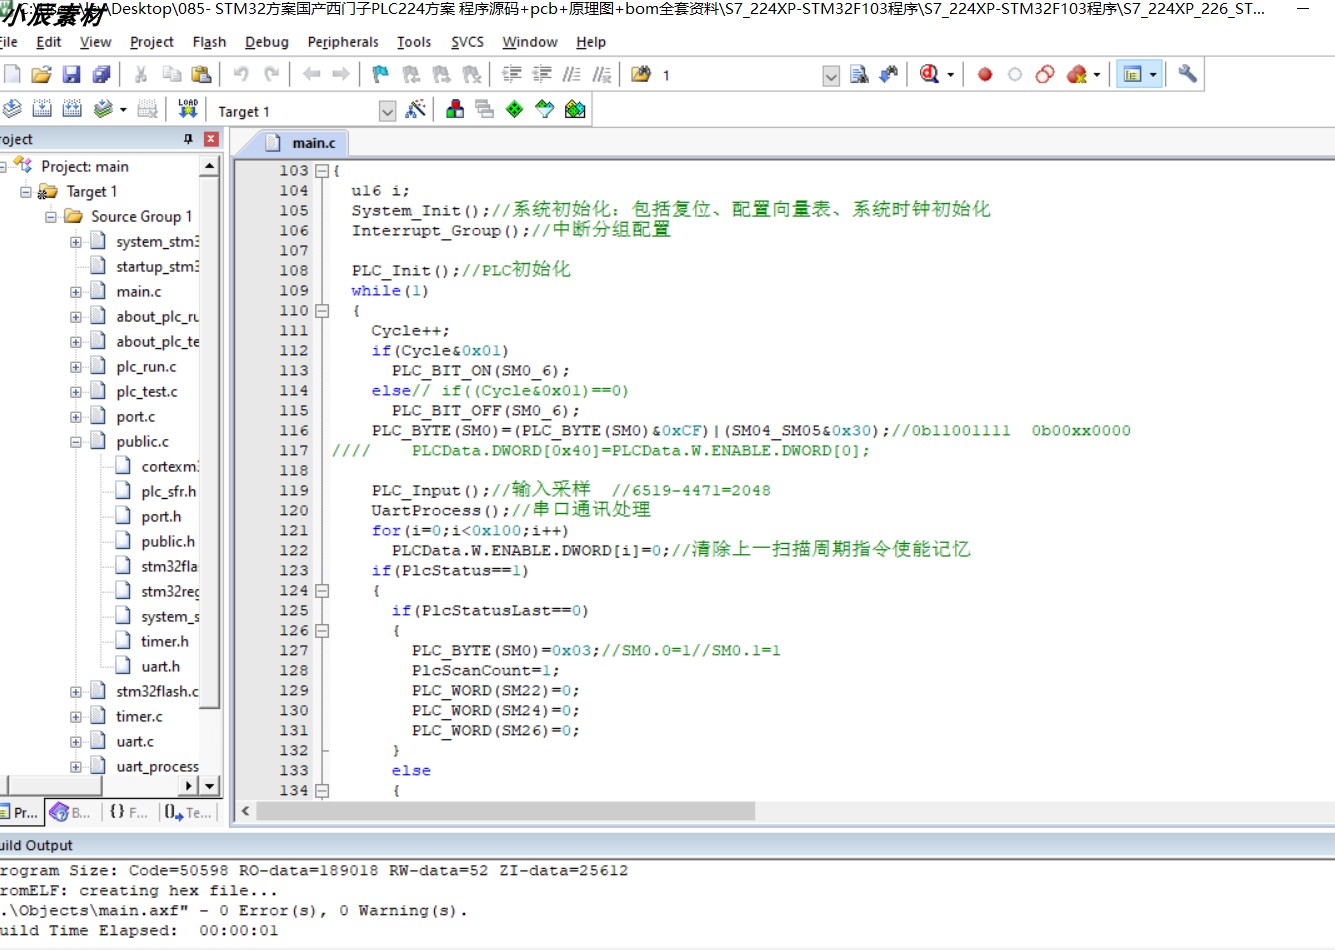Open the SVCS menu
Viewport: 1335px width, 950px height.
click(467, 42)
